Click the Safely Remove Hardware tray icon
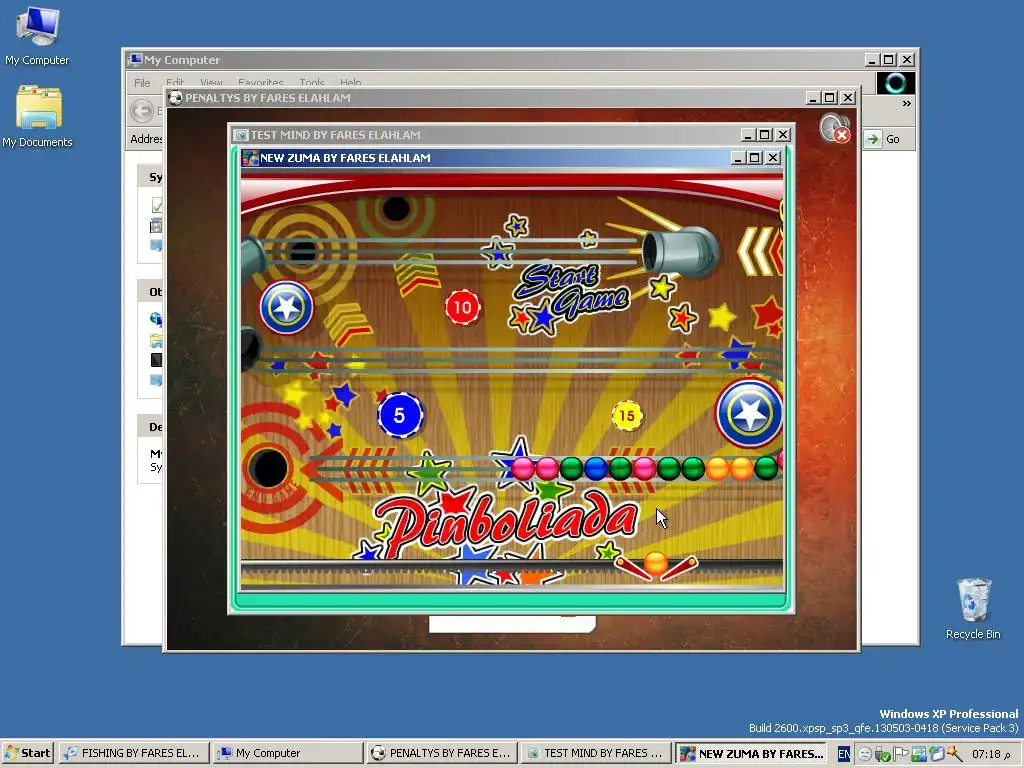The height and width of the screenshot is (768, 1024). pos(882,754)
